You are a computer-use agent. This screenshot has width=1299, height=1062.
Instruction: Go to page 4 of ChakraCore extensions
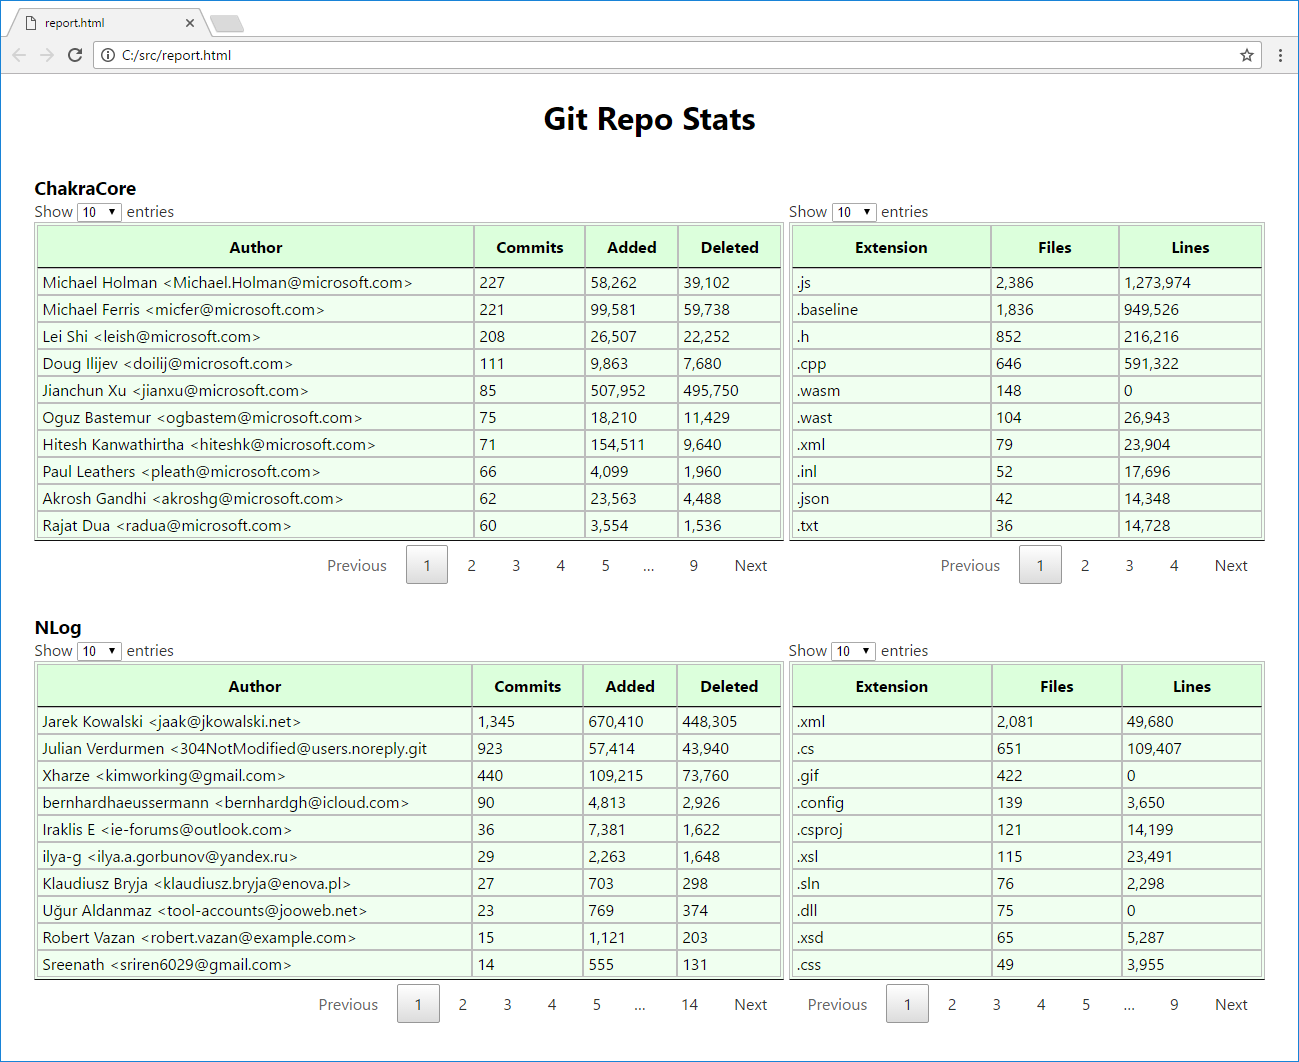(1174, 565)
